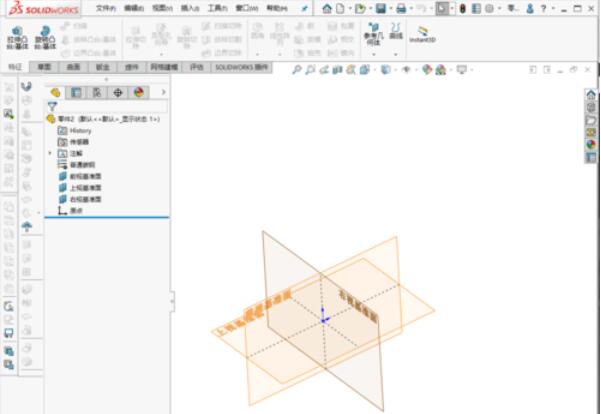The height and width of the screenshot is (414, 601).
Task: Select the DimXpertManager crosshair tab
Action: tap(118, 92)
